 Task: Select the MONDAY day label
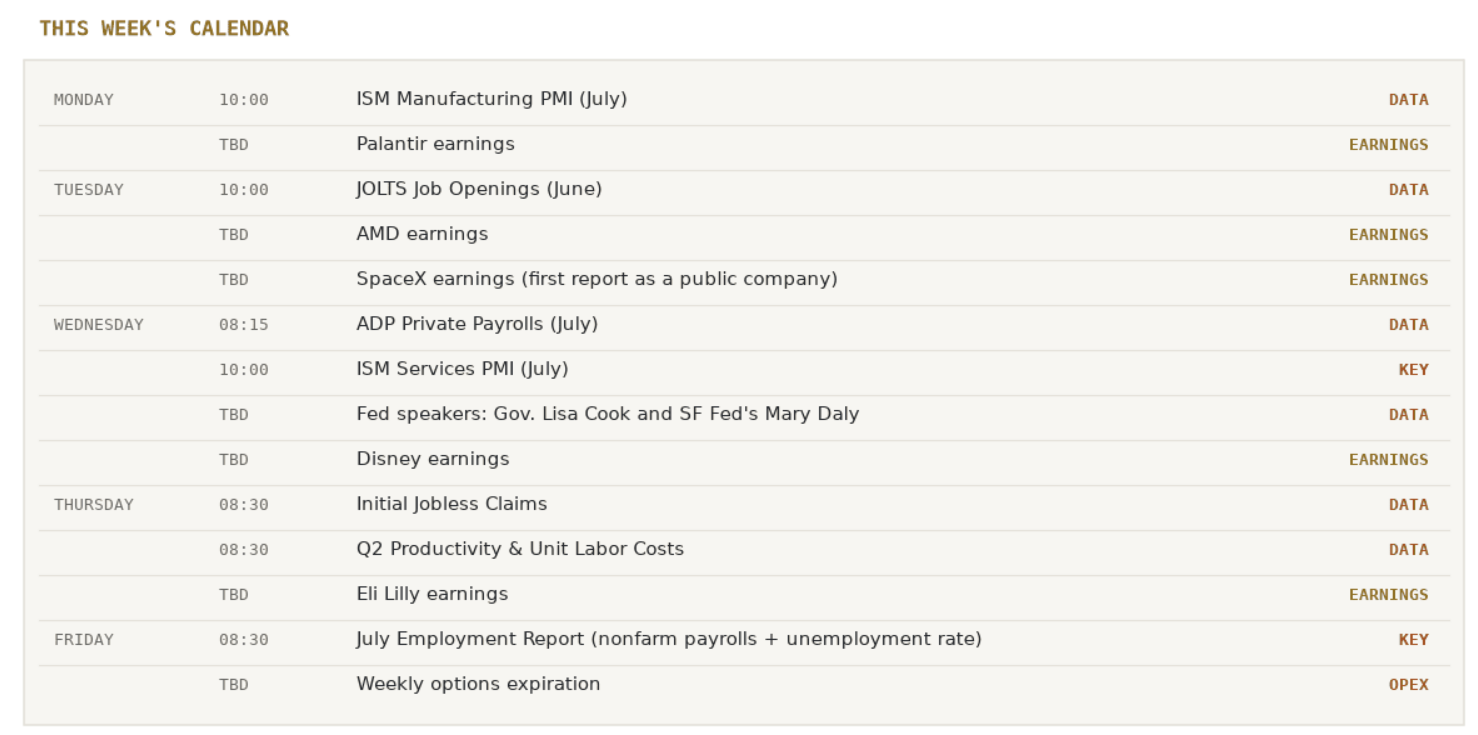tap(84, 100)
